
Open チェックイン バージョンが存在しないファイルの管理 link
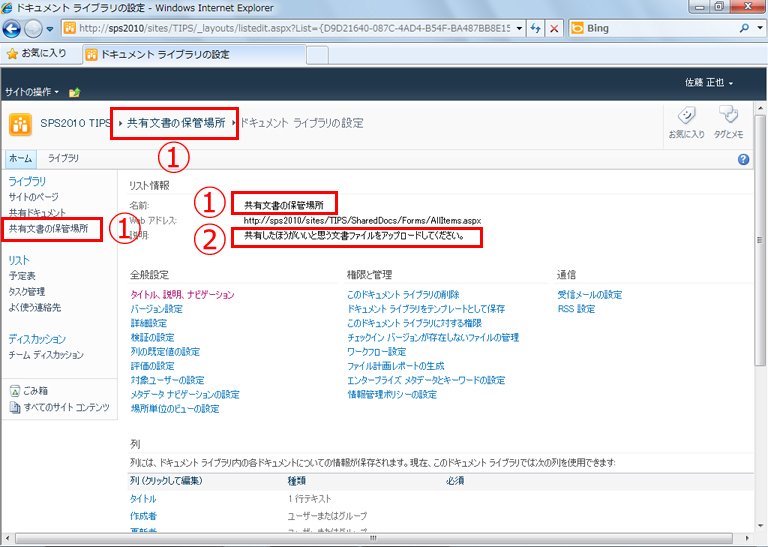[x=433, y=337]
